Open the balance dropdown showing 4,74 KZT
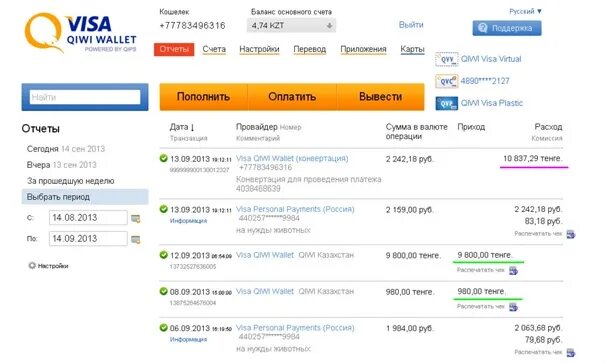This screenshot has height=363, width=604. (291, 25)
